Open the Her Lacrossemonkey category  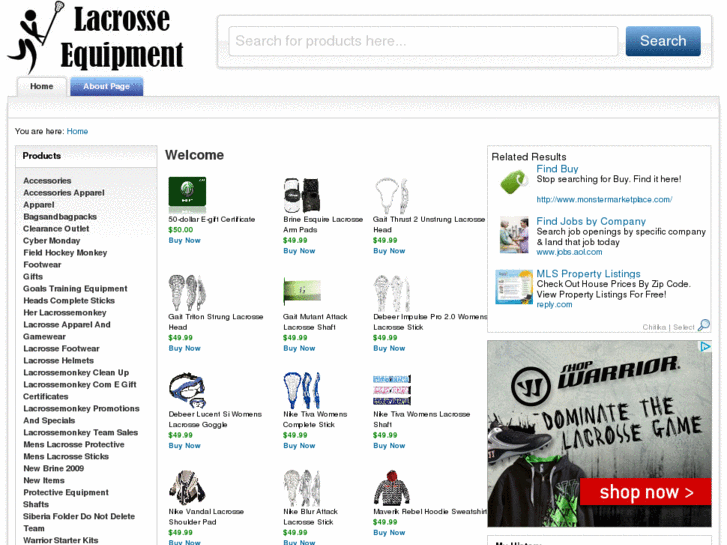pyautogui.click(x=65, y=313)
